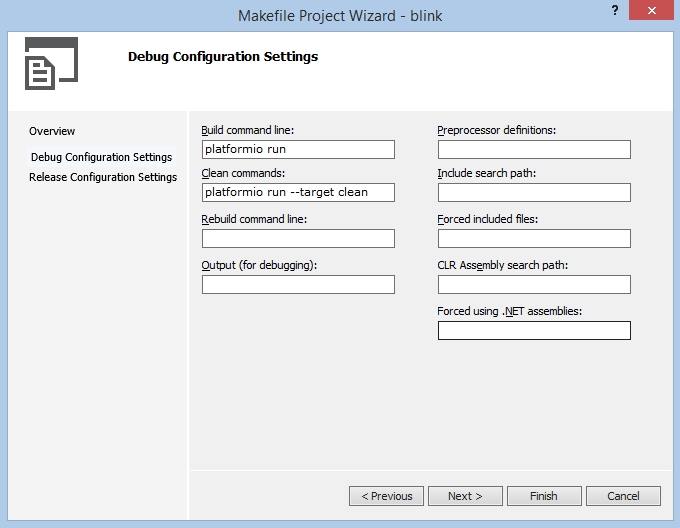
Task: Click the 'Rebuild command line:' label
Action: [254, 219]
